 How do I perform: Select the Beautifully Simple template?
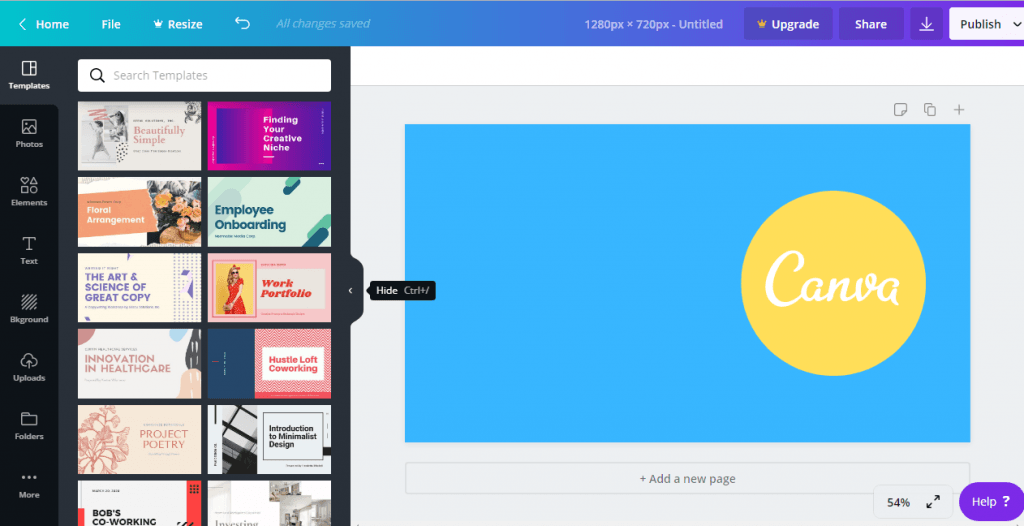click(140, 136)
